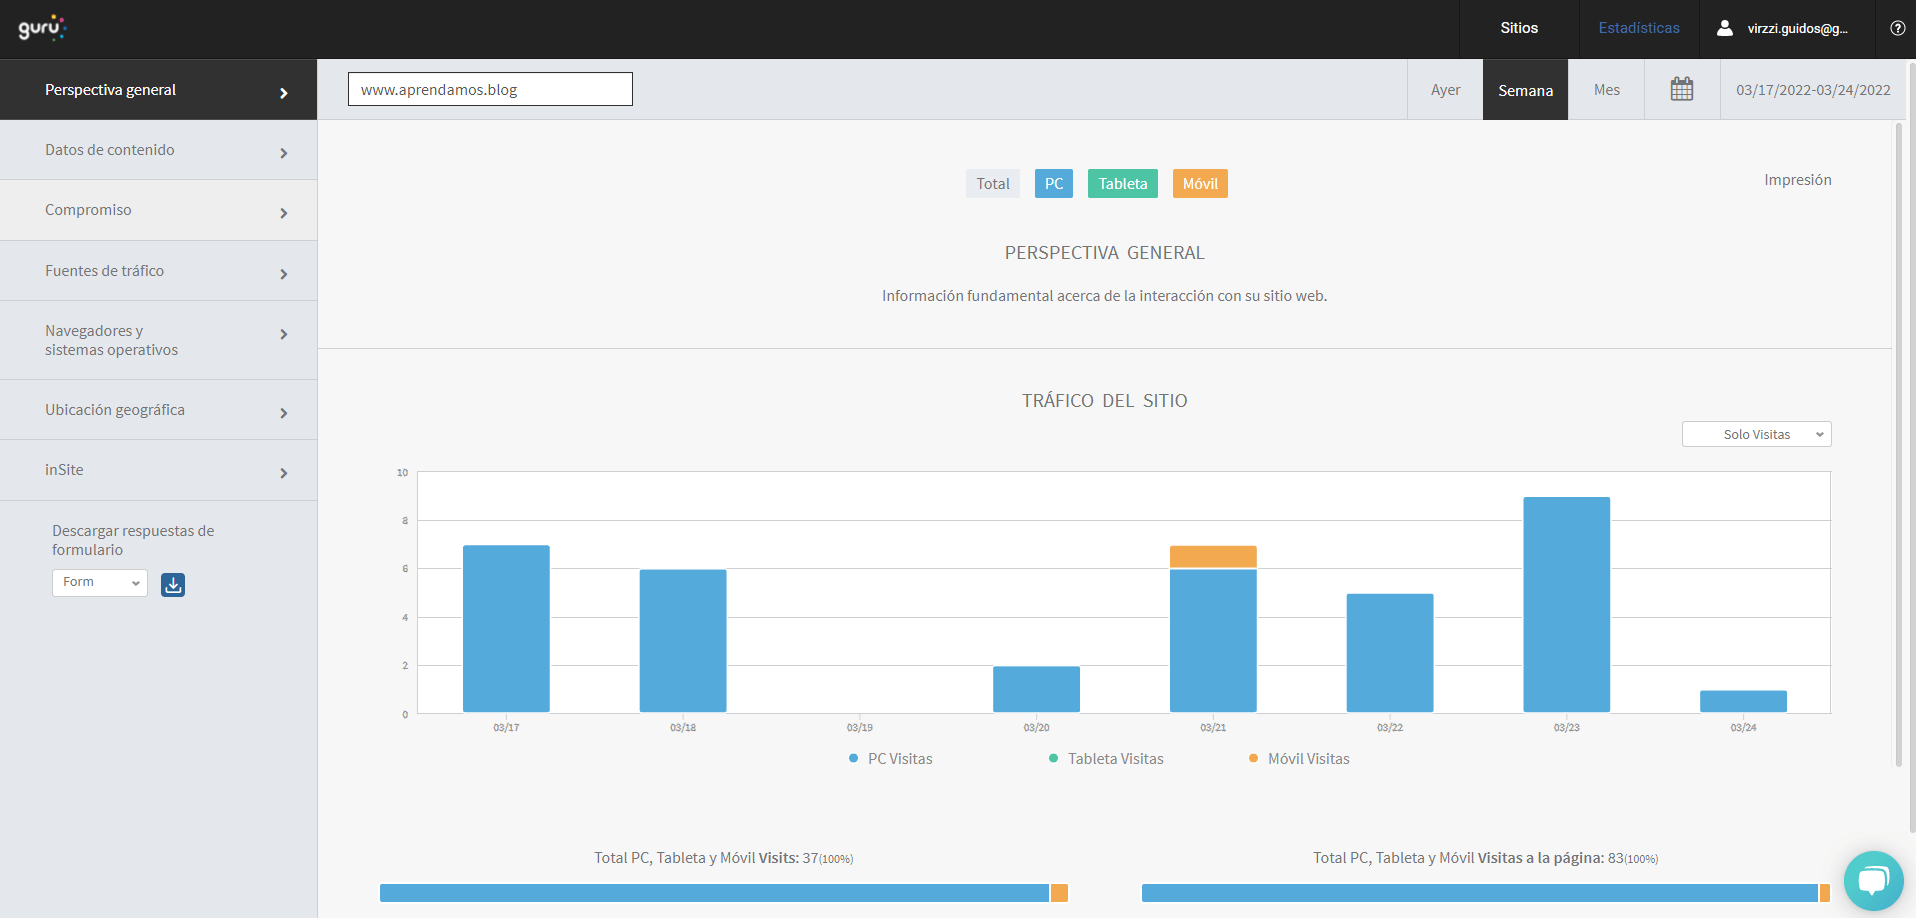Click the Perspectiva general arrow icon

(x=284, y=93)
